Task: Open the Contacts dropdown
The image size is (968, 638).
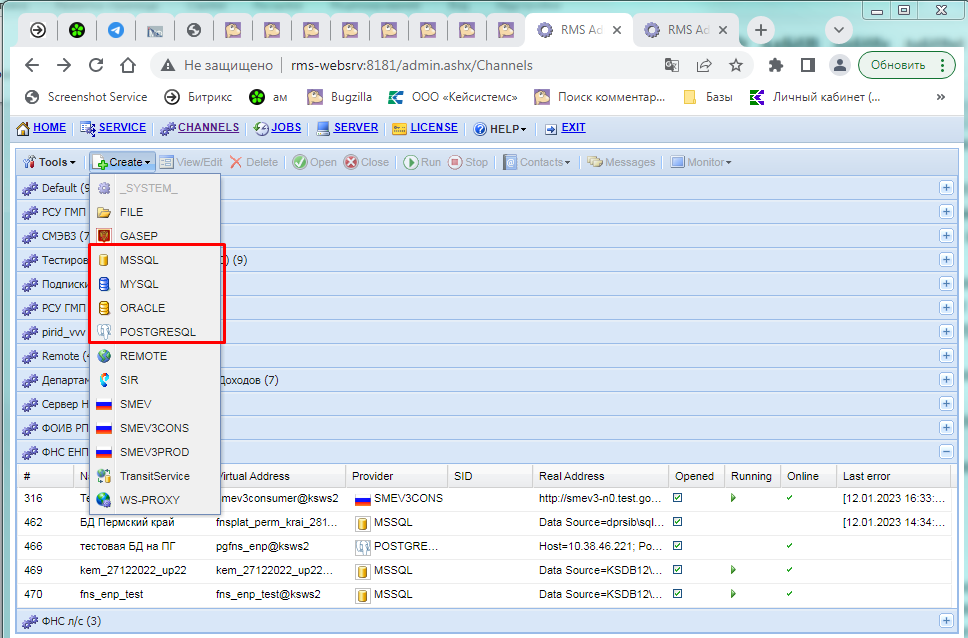Action: 536,162
